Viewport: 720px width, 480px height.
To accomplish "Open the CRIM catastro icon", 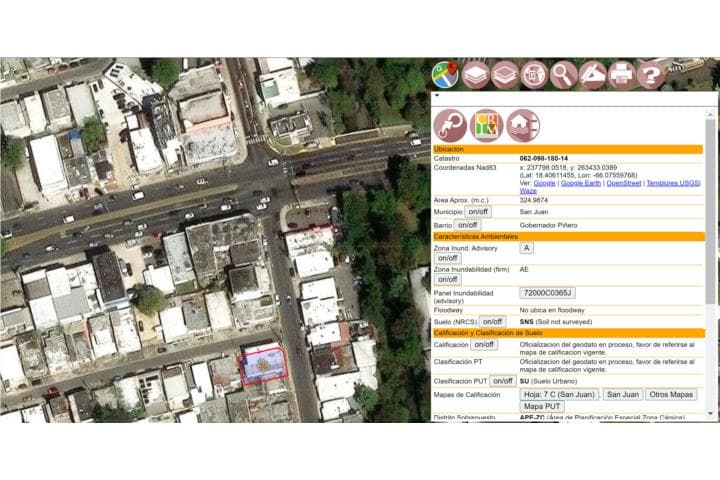I will click(x=486, y=125).
